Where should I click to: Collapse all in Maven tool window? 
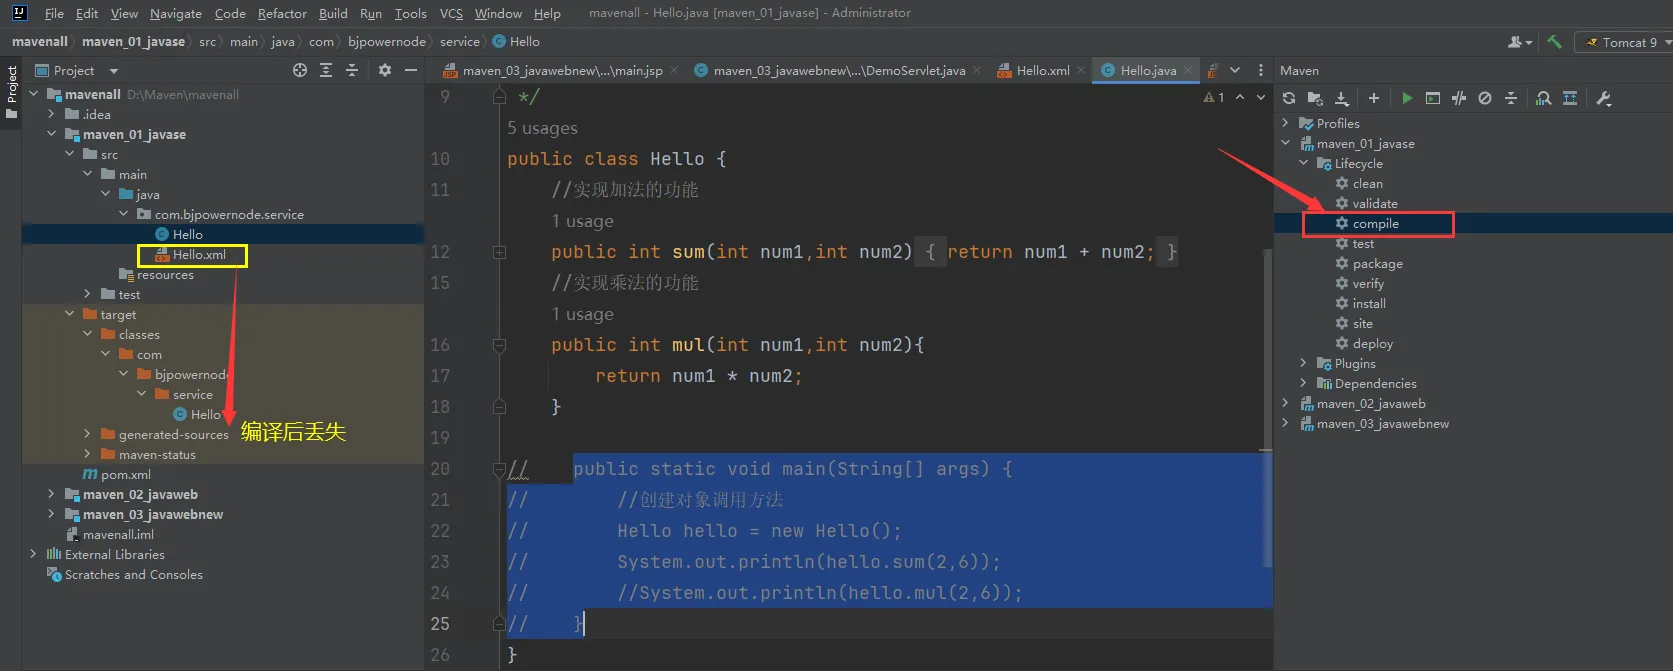tap(1511, 98)
